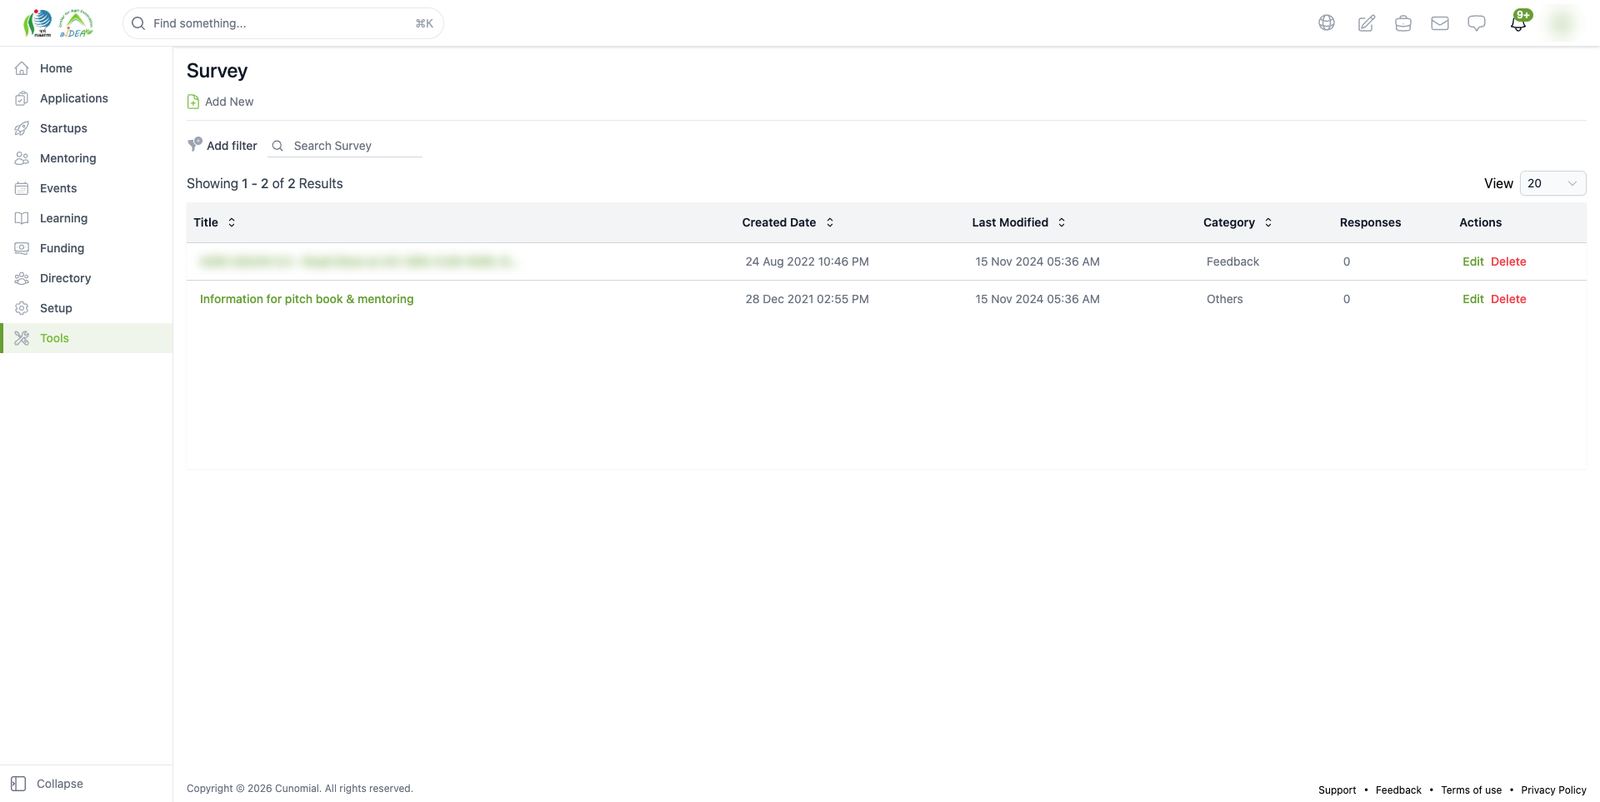Click the Add New document icon
Screen dimensions: 1600x802
[193, 102]
